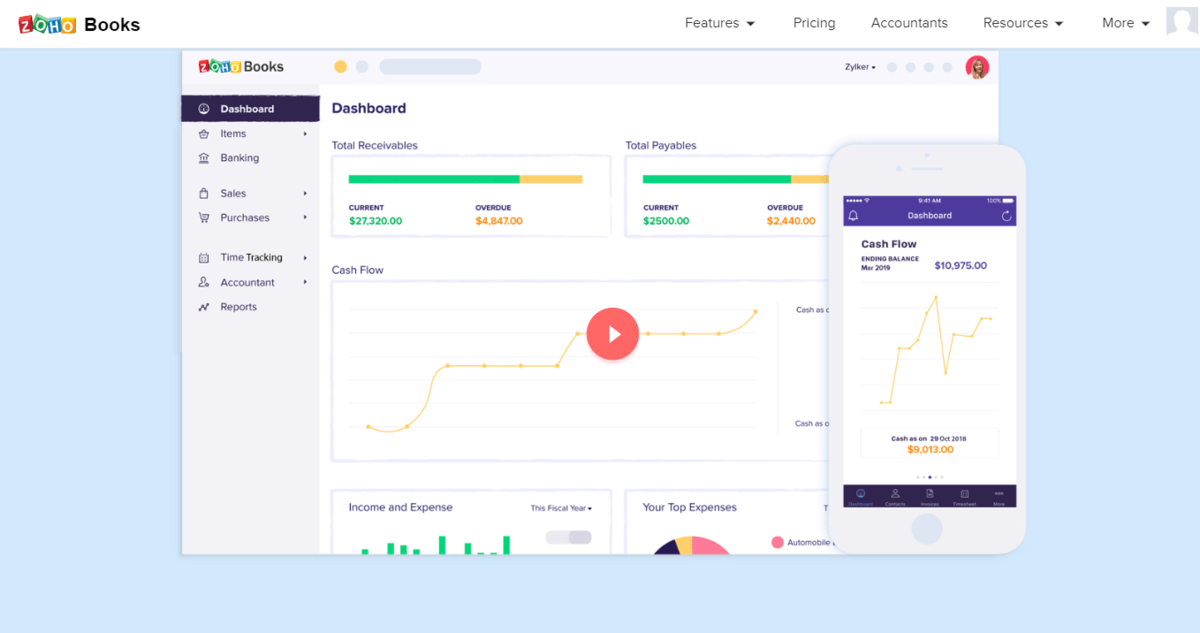
Task: Click the yellow dot in dashboard top bar
Action: tap(340, 67)
